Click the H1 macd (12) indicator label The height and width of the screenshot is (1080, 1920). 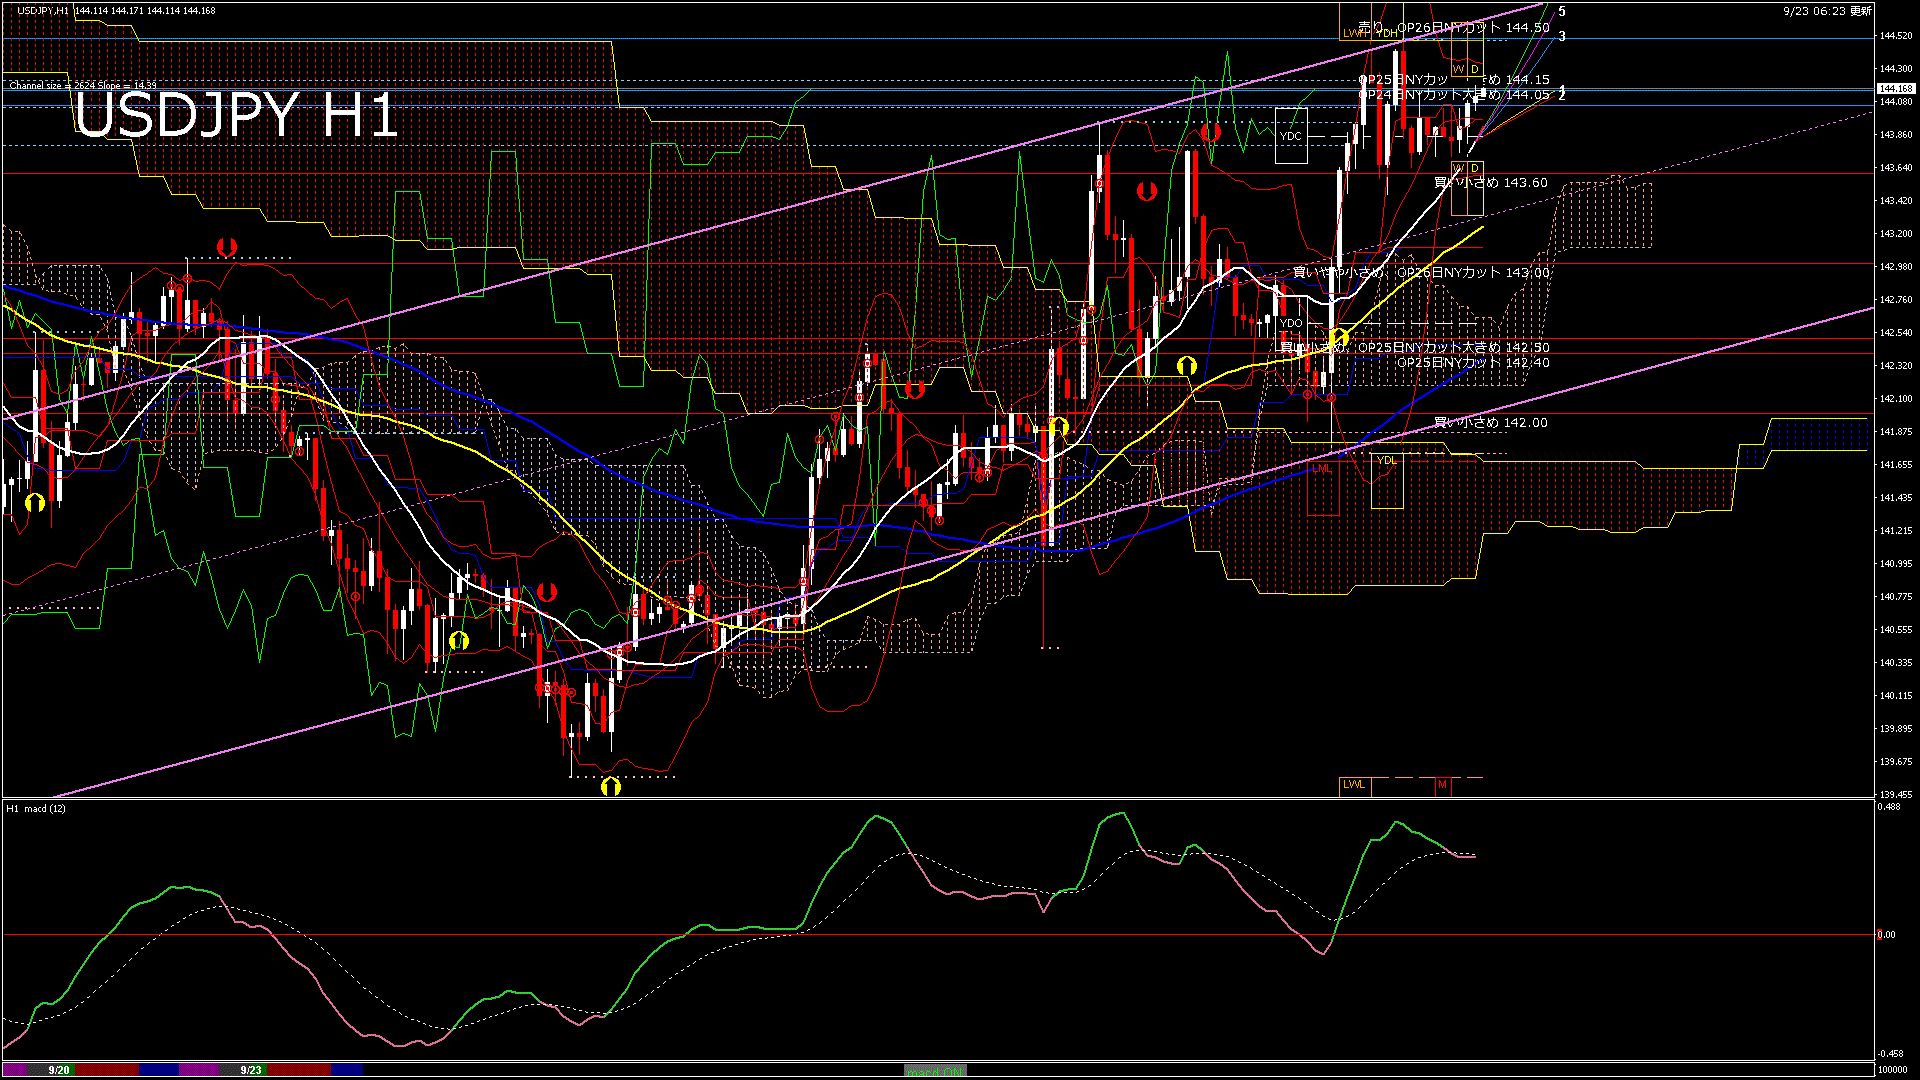pyautogui.click(x=36, y=808)
